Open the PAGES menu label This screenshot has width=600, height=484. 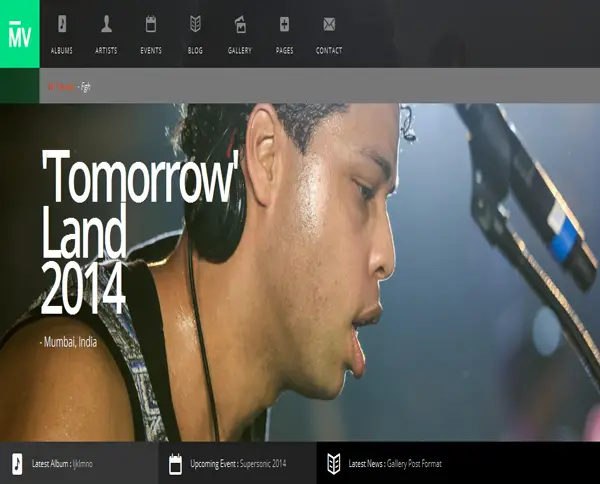284,51
